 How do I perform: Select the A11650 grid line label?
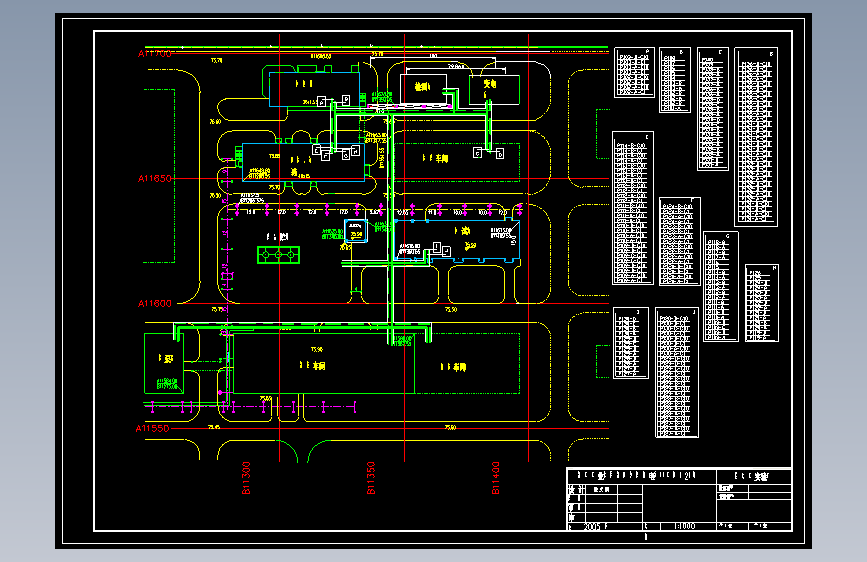click(155, 179)
